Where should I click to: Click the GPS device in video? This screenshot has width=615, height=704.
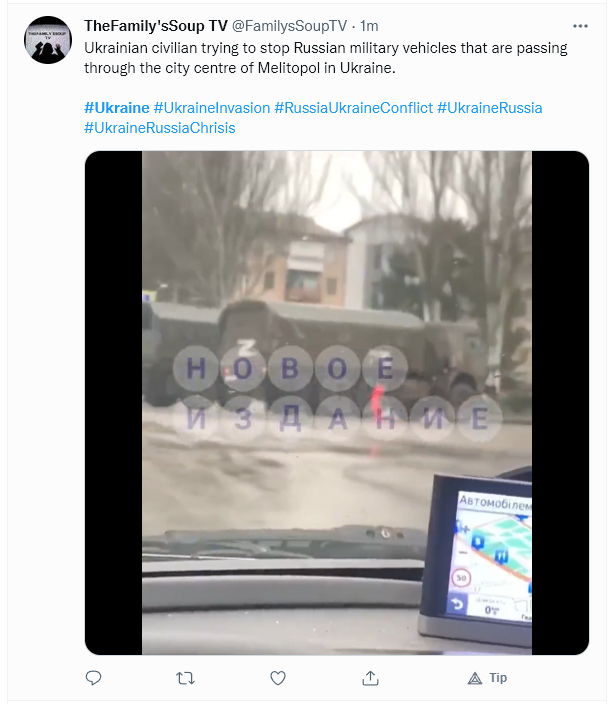(x=477, y=559)
